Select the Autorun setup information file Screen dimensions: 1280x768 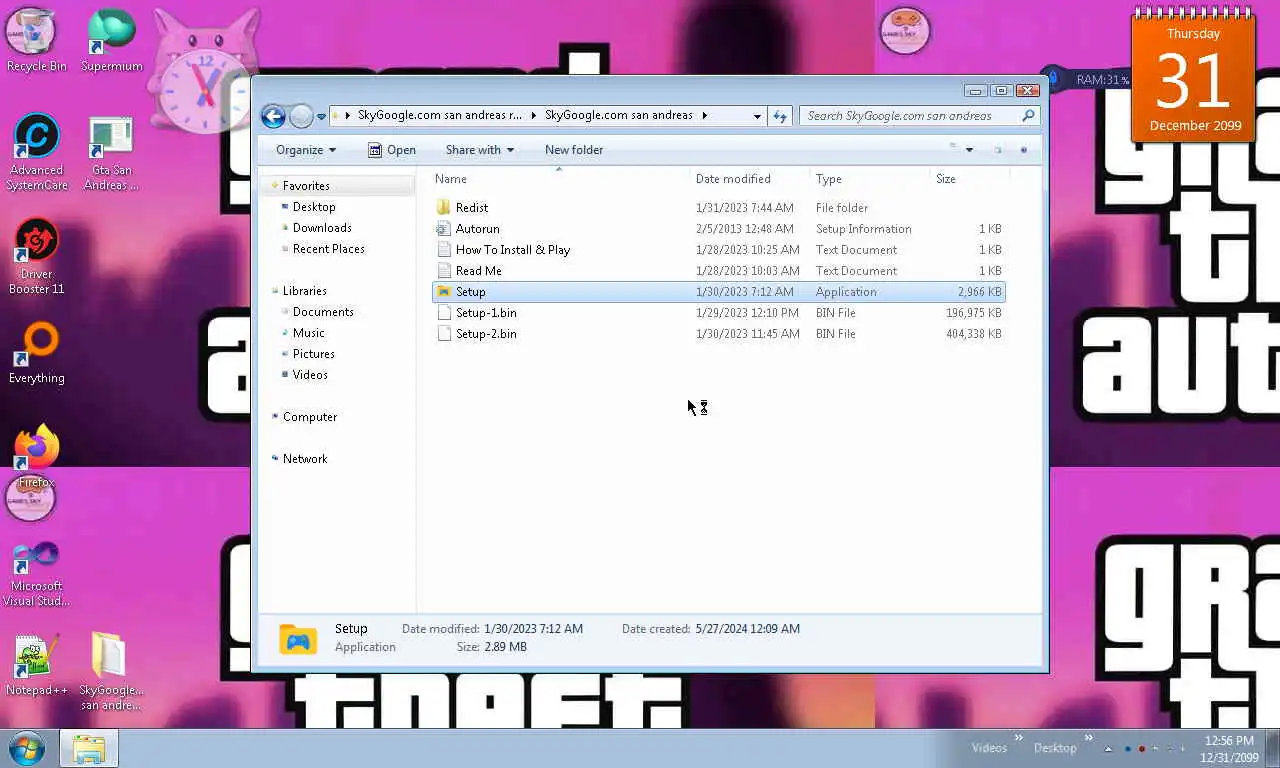[x=718, y=229]
